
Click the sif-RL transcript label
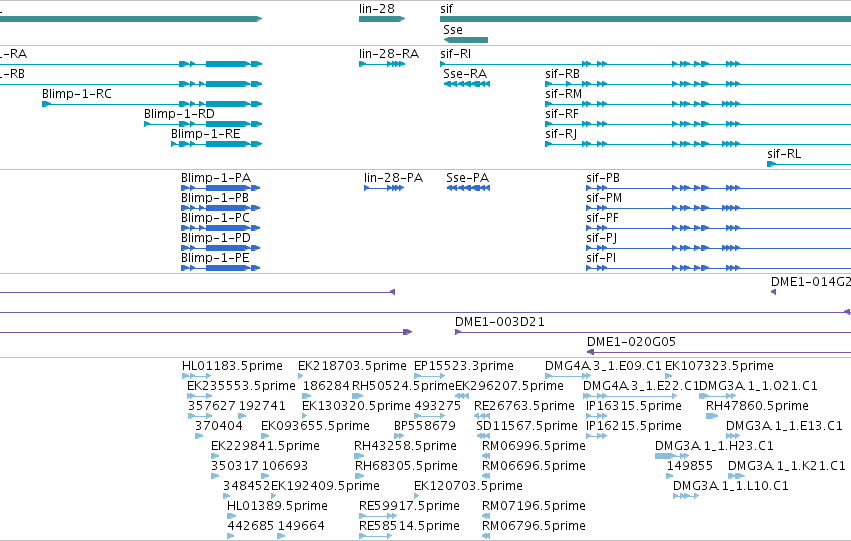pos(784,154)
